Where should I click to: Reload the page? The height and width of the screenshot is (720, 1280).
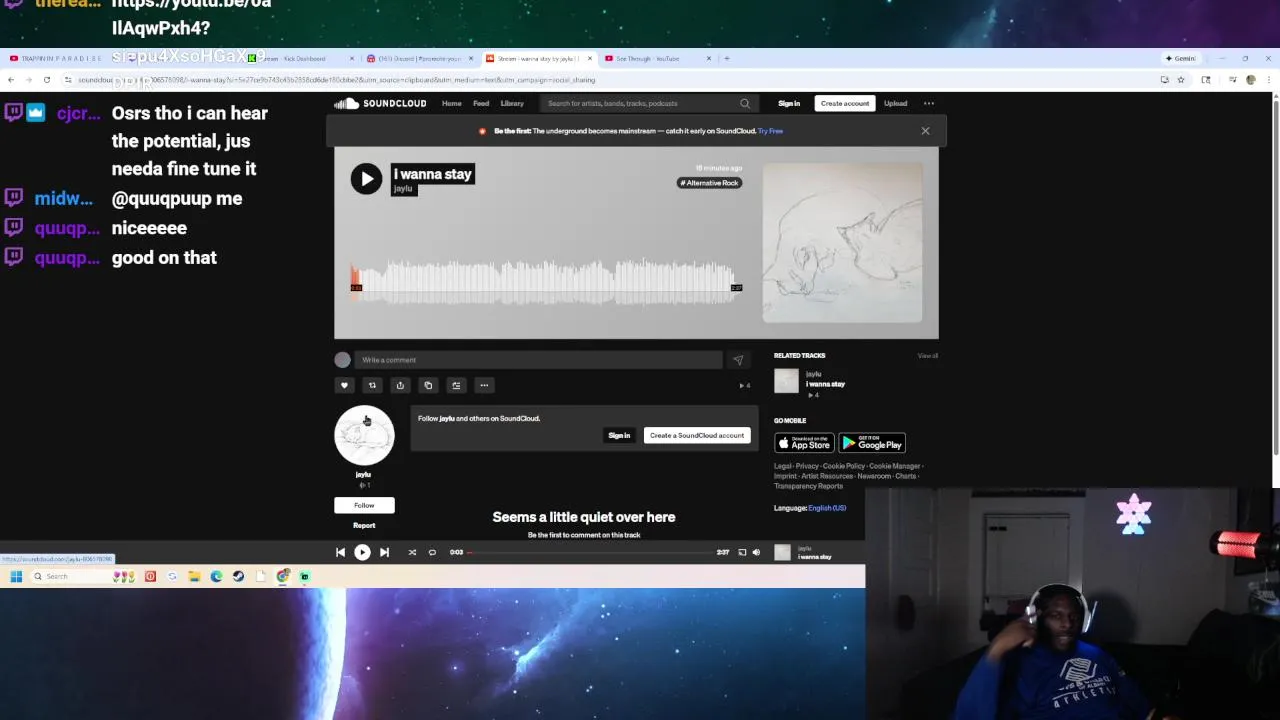point(46,80)
